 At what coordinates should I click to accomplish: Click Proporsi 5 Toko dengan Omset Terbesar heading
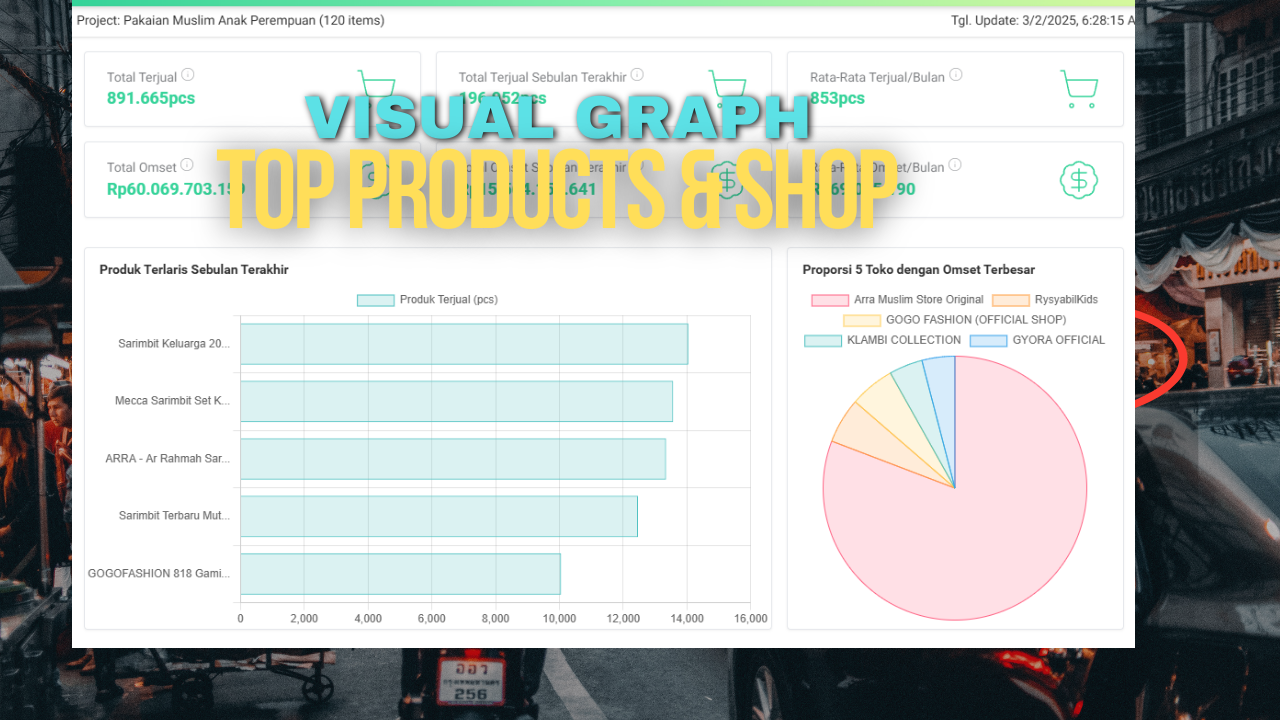pos(919,270)
